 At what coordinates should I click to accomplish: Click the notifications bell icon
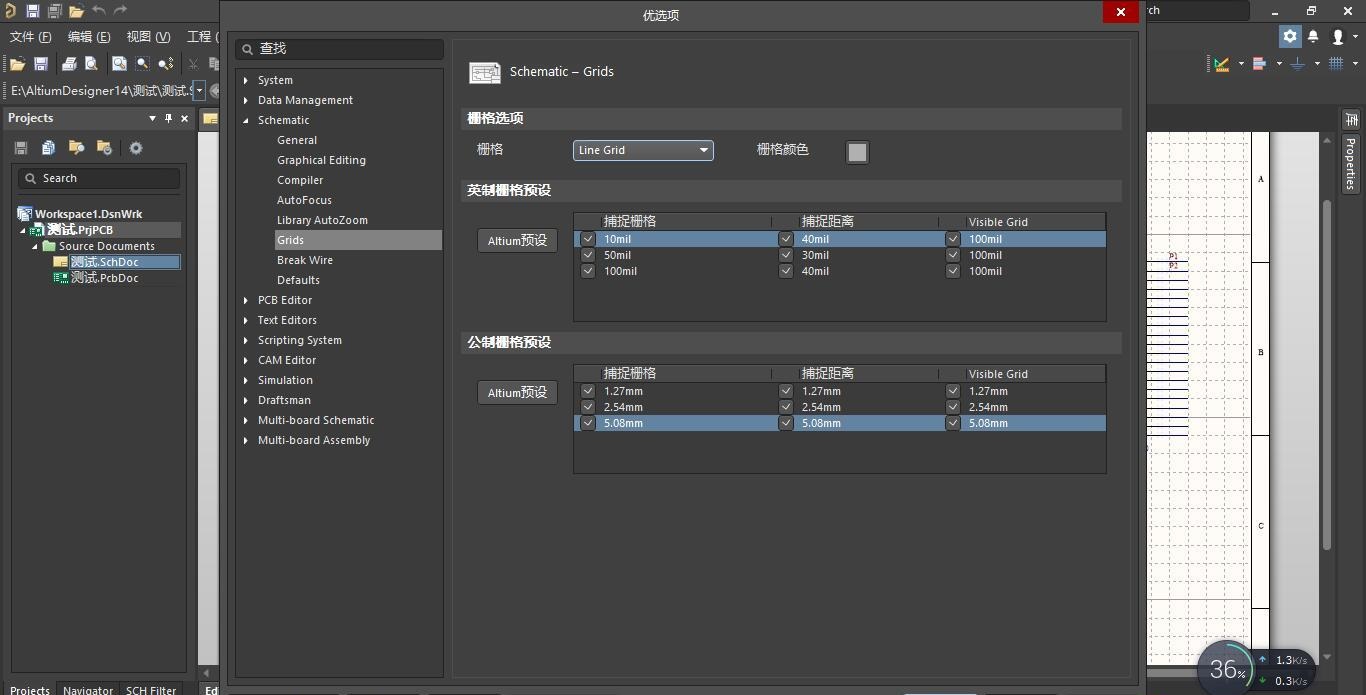pyautogui.click(x=1313, y=37)
